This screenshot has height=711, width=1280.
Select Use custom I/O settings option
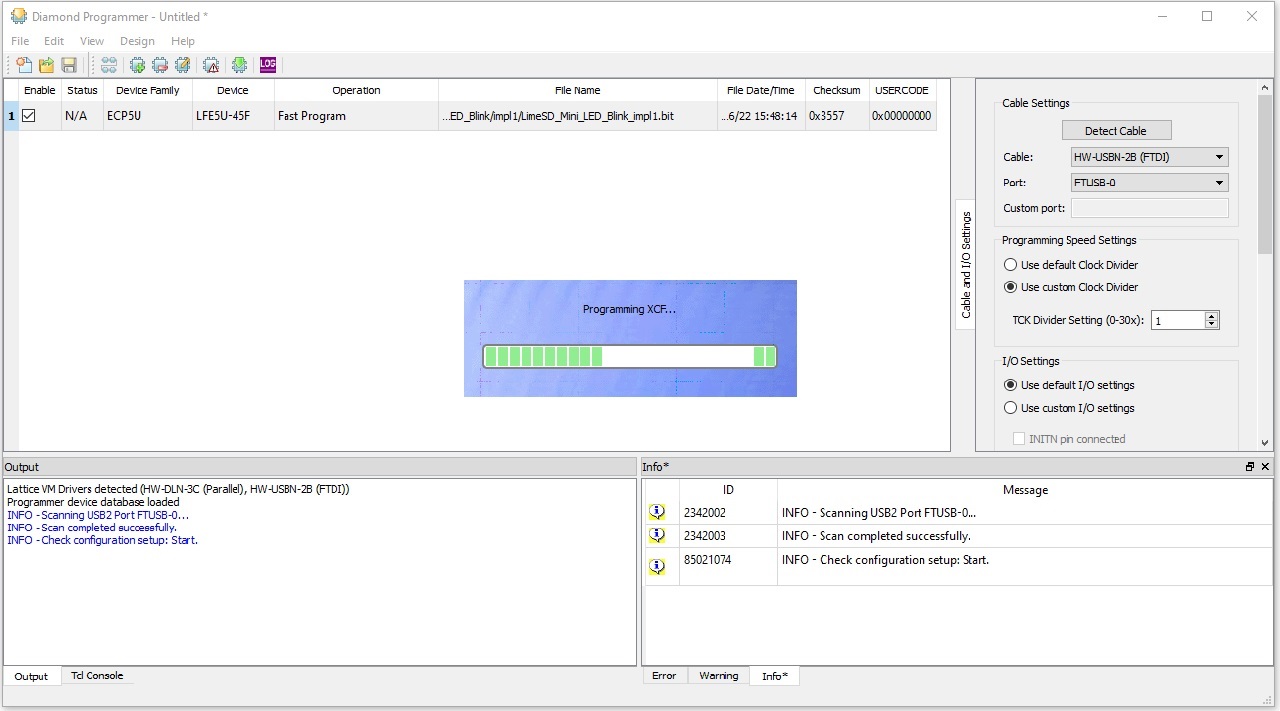(1010, 408)
